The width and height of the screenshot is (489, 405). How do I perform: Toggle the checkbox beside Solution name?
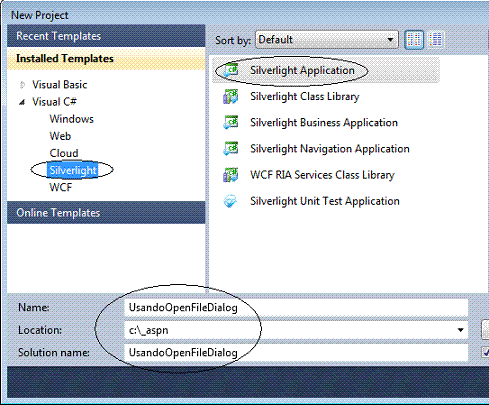(x=485, y=352)
